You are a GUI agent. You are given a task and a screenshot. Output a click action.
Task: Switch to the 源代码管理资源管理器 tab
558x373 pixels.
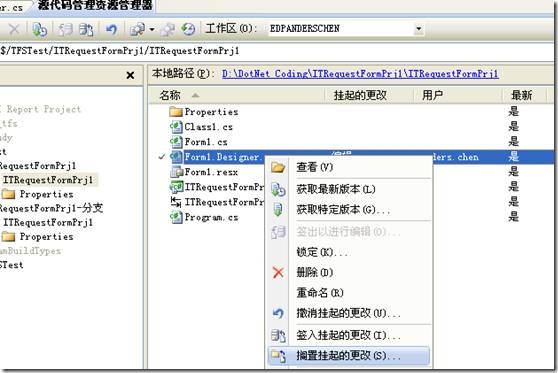pyautogui.click(x=95, y=5)
